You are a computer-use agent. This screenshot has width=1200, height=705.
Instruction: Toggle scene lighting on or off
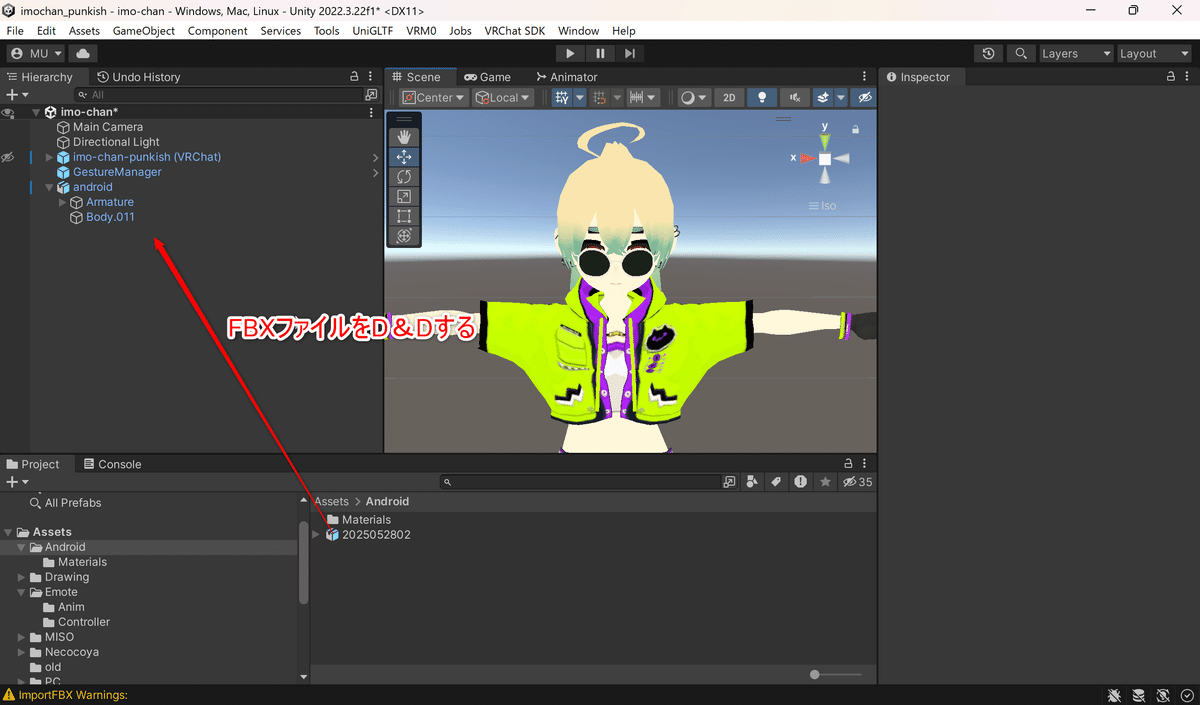tap(761, 97)
